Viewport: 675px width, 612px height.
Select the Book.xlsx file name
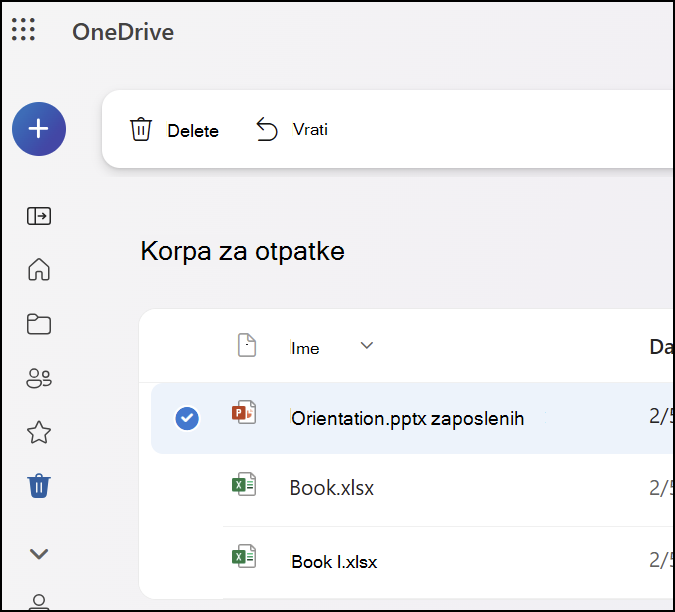(x=331, y=488)
